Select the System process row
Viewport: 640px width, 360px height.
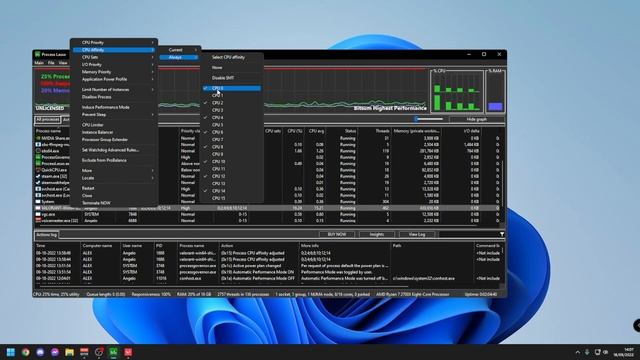(x=267, y=202)
